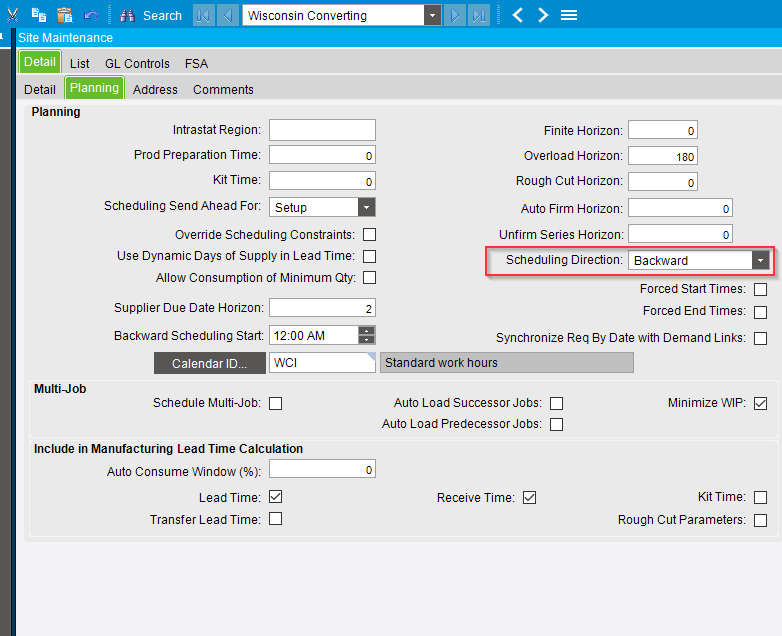Expand the Scheduling Send Ahead For dropdown

point(367,207)
